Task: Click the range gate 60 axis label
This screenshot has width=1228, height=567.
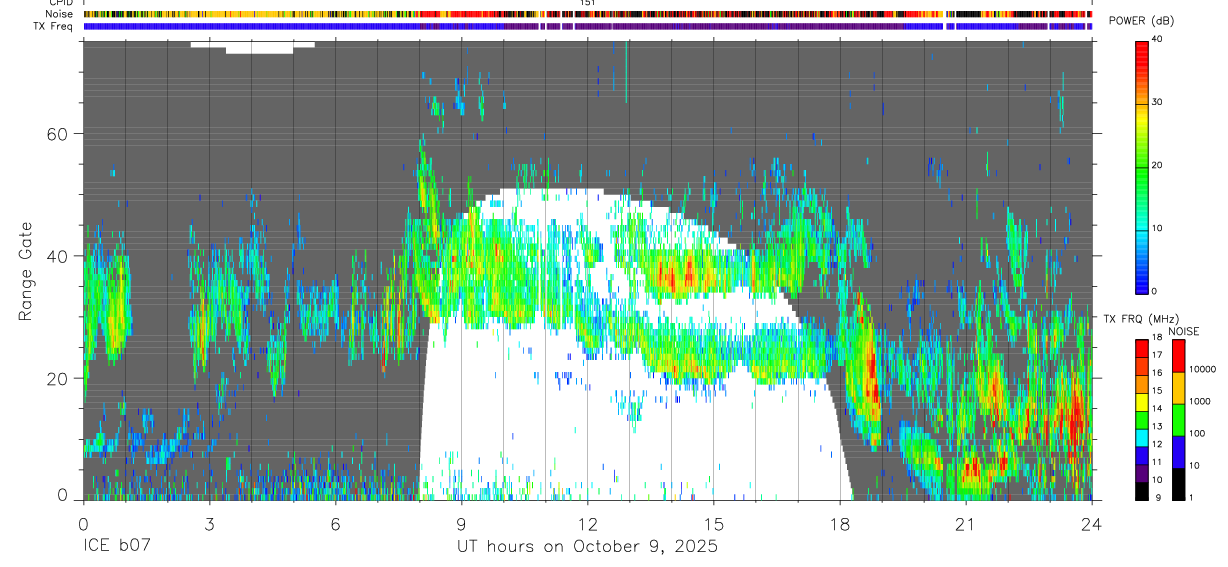Action: [58, 134]
